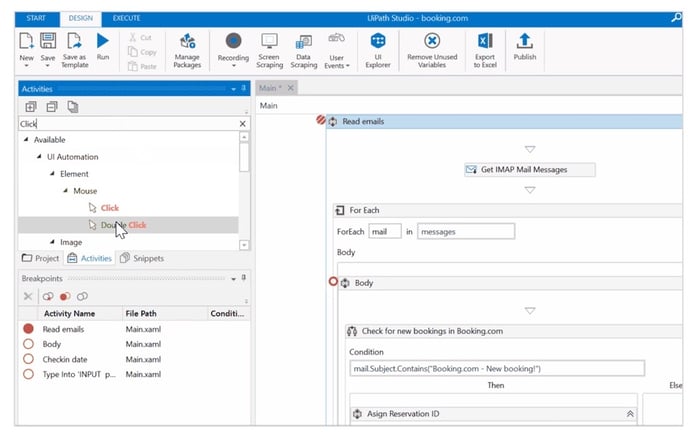Image resolution: width=700 pixels, height=438 pixels.
Task: Pin the Activities panel
Action: 244,88
